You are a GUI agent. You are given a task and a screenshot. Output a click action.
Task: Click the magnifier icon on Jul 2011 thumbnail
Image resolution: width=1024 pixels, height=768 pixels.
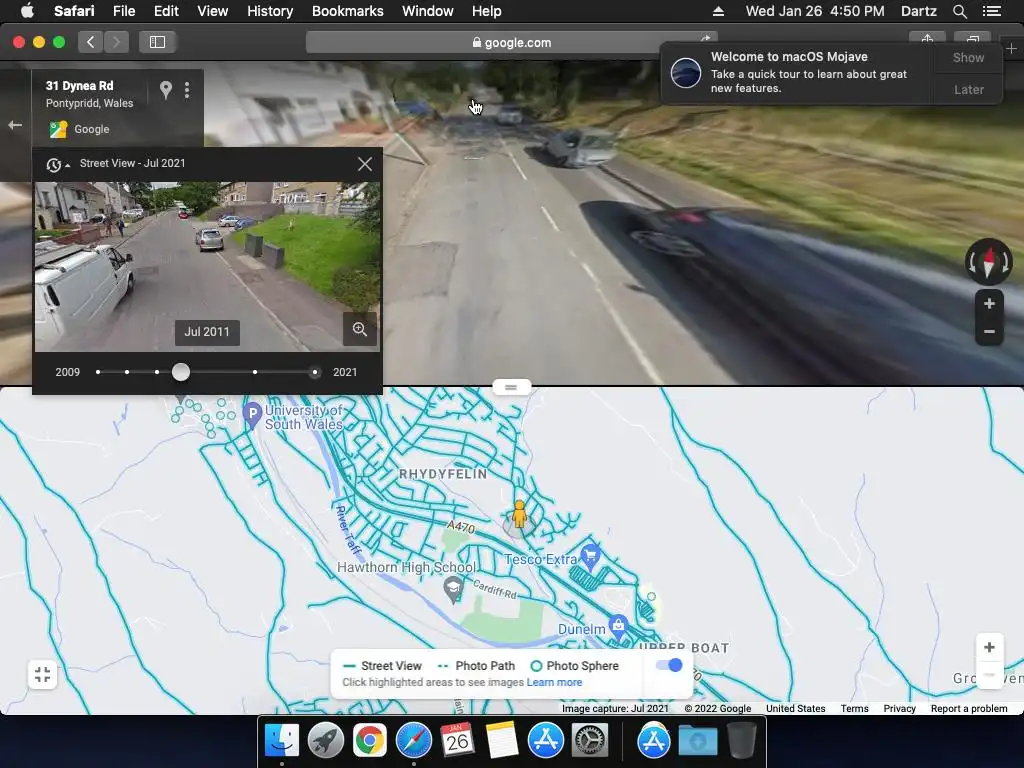tap(360, 329)
